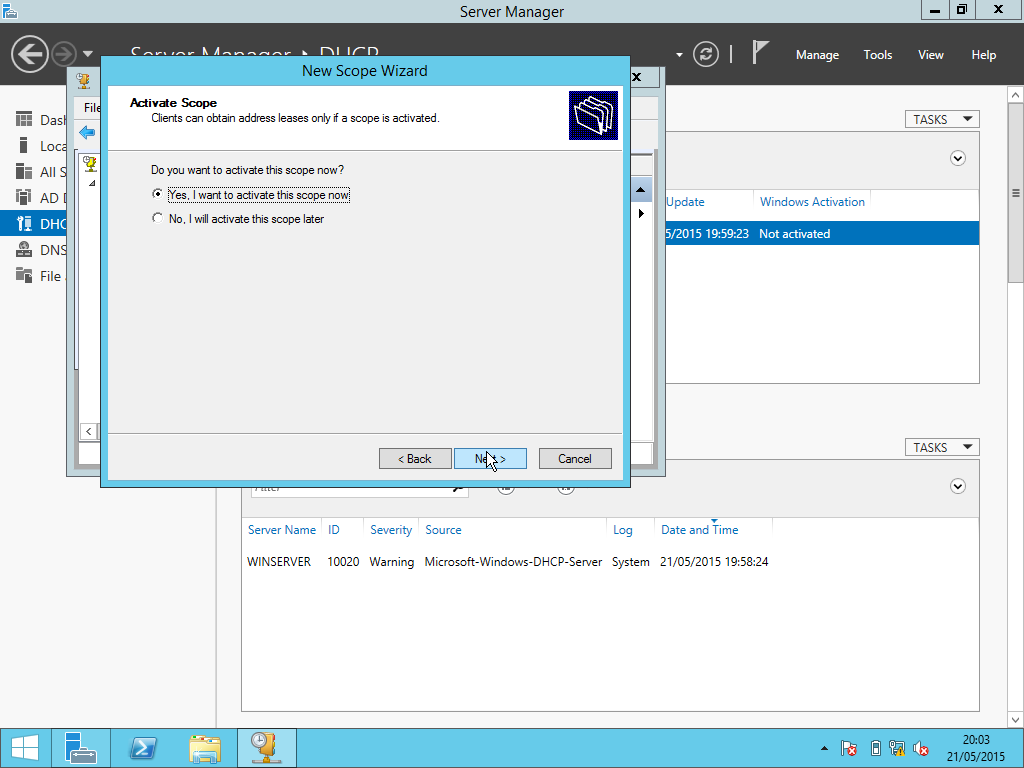
Task: Open the View menu
Action: (931, 55)
